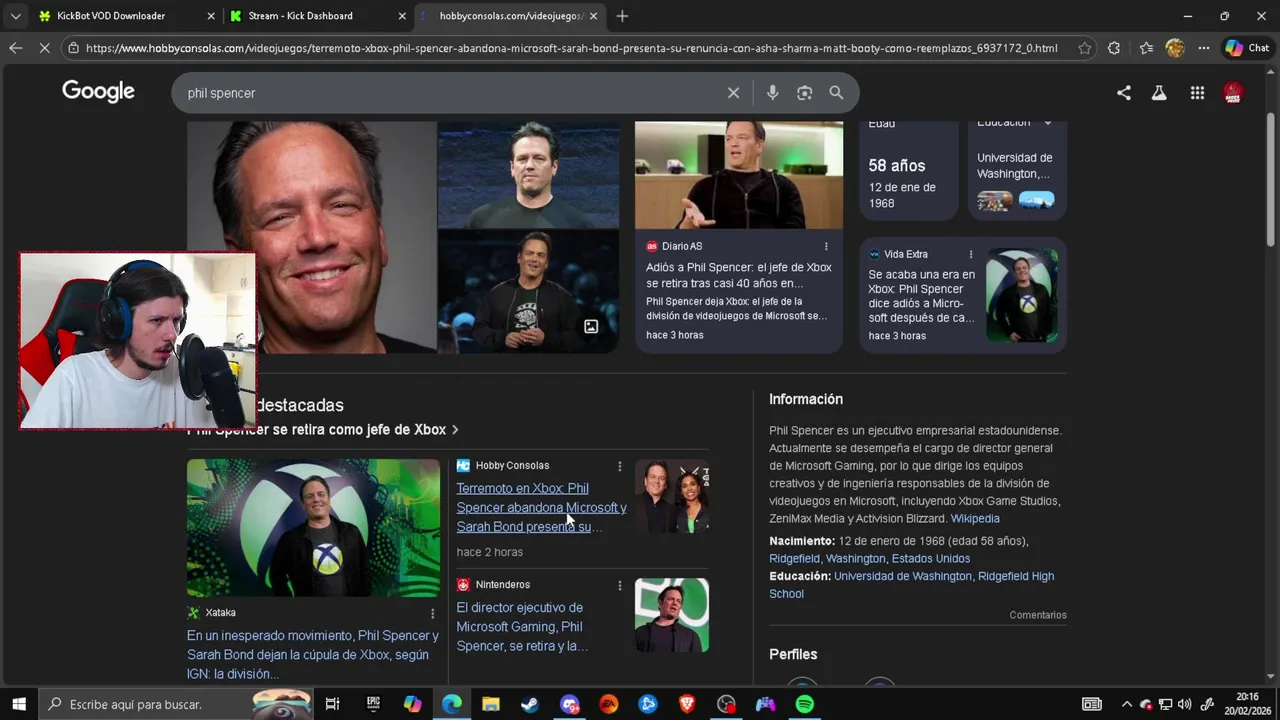Open the volume control in system tray
The height and width of the screenshot is (720, 1280).
click(x=1185, y=704)
